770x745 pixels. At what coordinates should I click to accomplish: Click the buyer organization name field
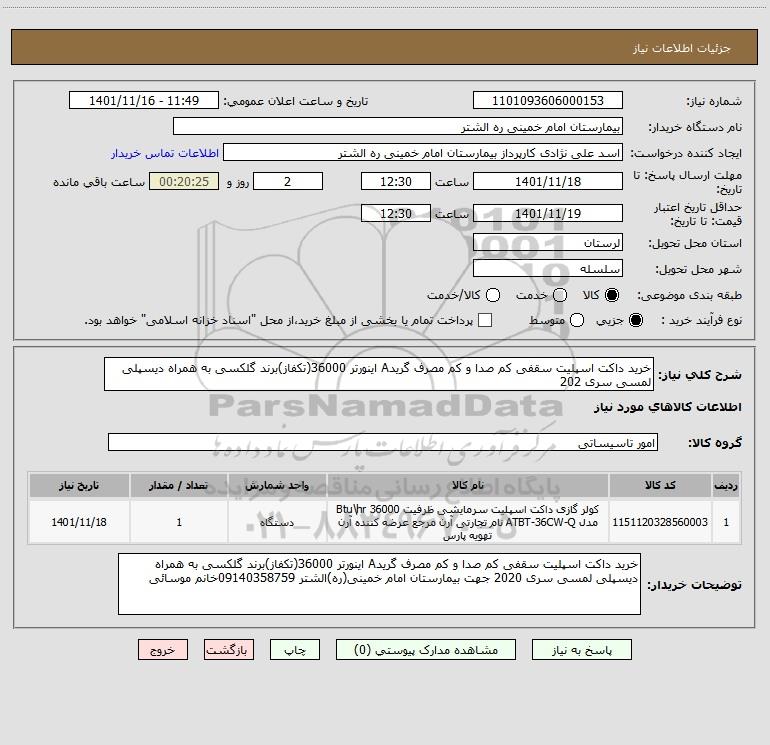(398, 127)
